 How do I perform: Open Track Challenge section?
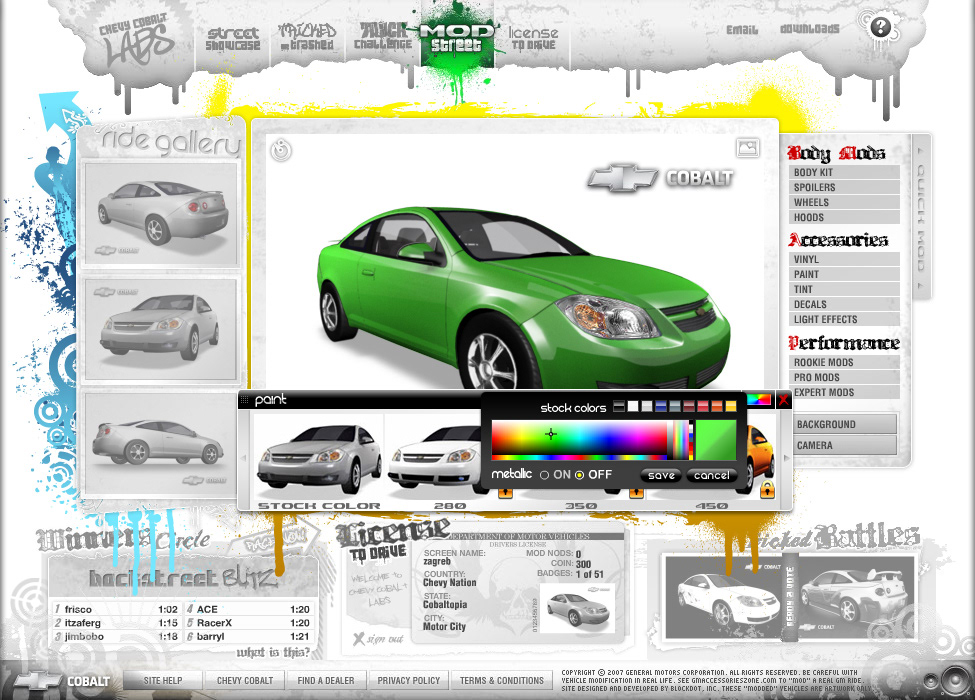383,37
